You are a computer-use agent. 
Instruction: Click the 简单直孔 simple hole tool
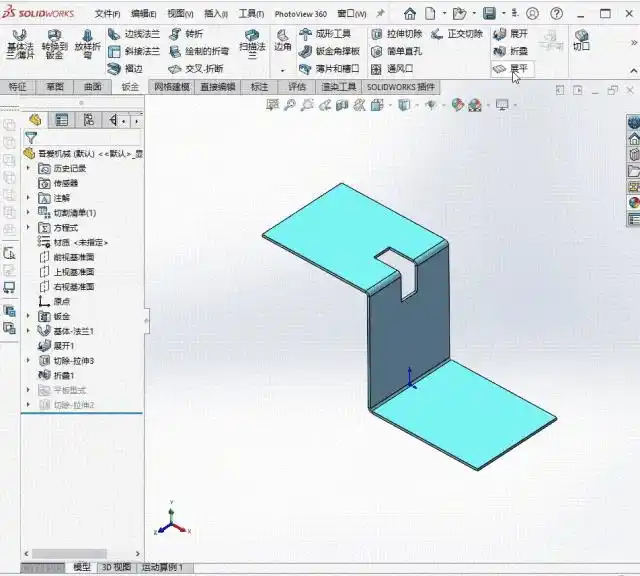click(396, 51)
